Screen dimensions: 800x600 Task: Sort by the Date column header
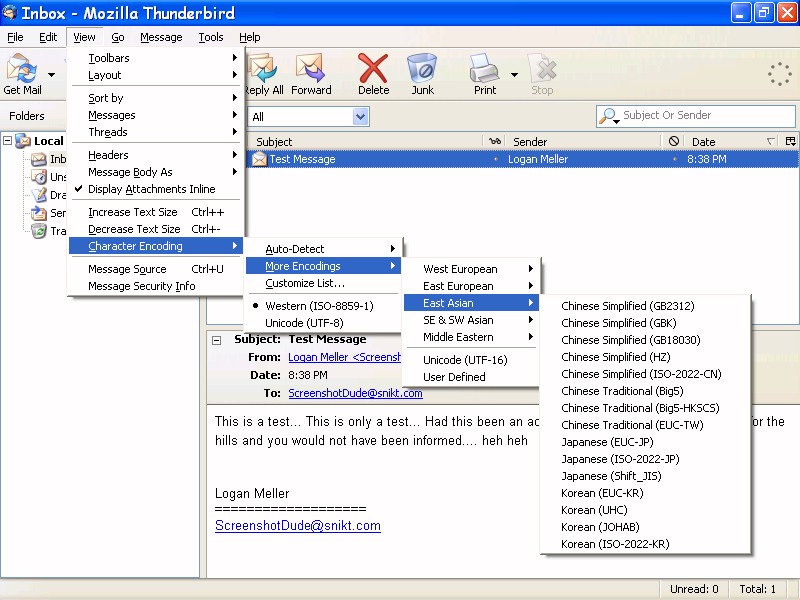tap(732, 141)
